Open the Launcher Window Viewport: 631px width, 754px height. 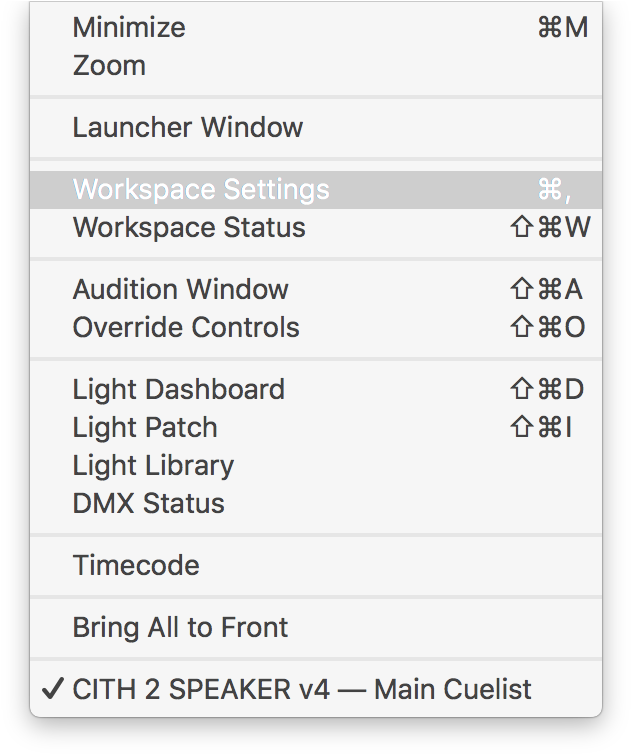(x=187, y=128)
